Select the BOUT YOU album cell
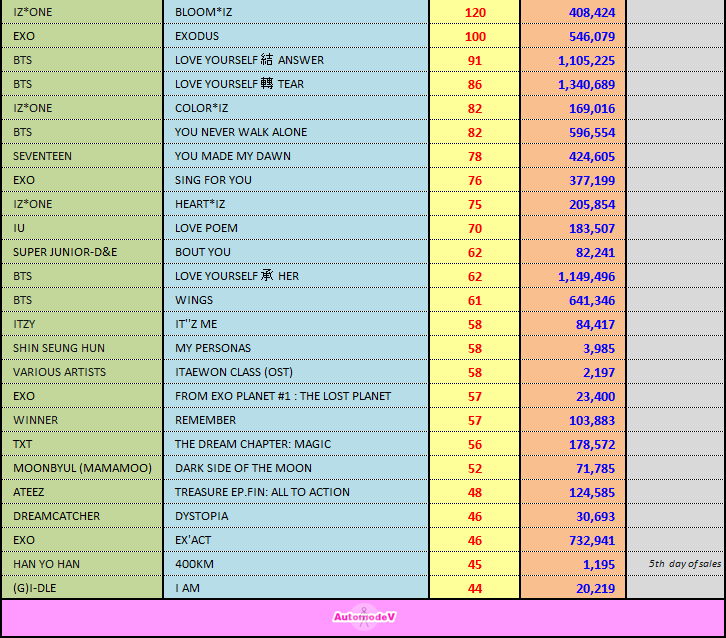The image size is (726, 638). click(296, 252)
